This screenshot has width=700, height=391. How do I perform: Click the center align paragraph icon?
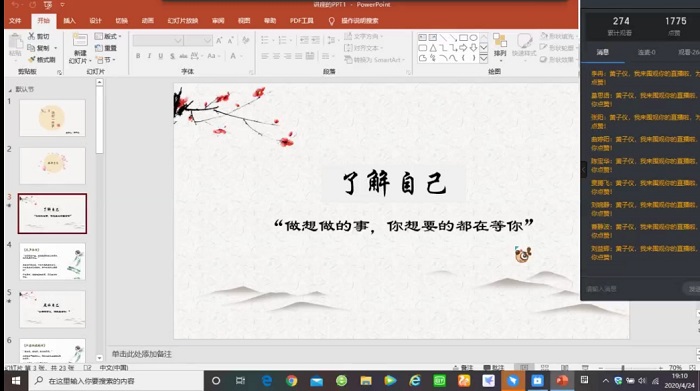[276, 56]
